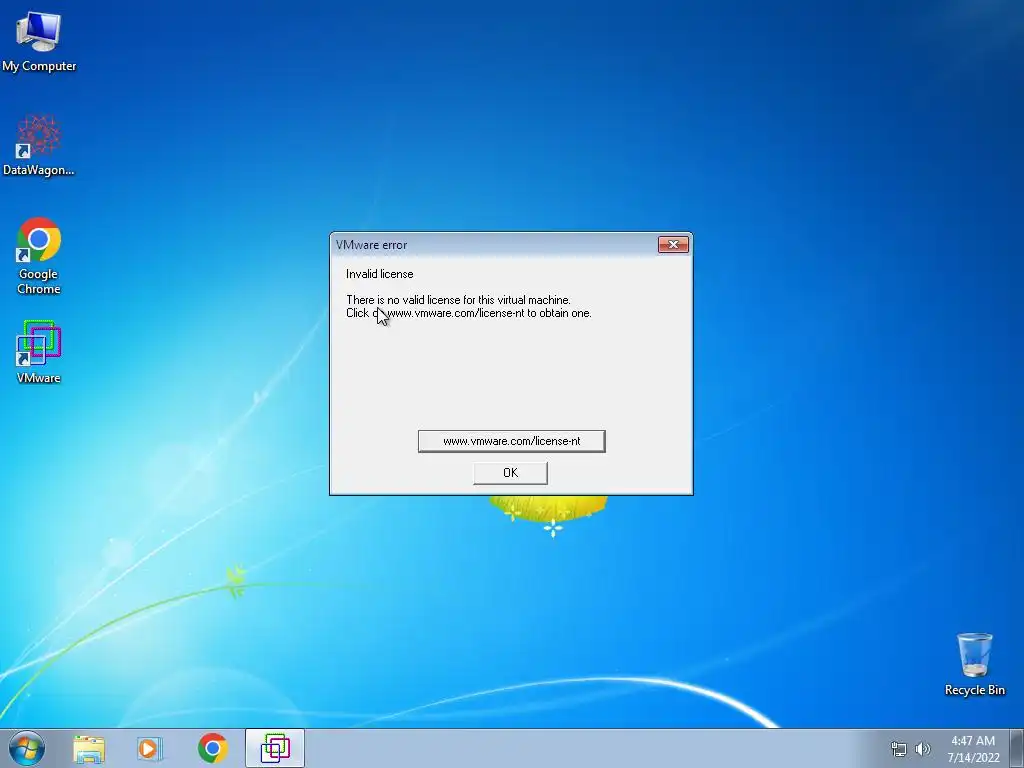Click the active VMware taskbar button
The image size is (1024, 768).
click(275, 748)
